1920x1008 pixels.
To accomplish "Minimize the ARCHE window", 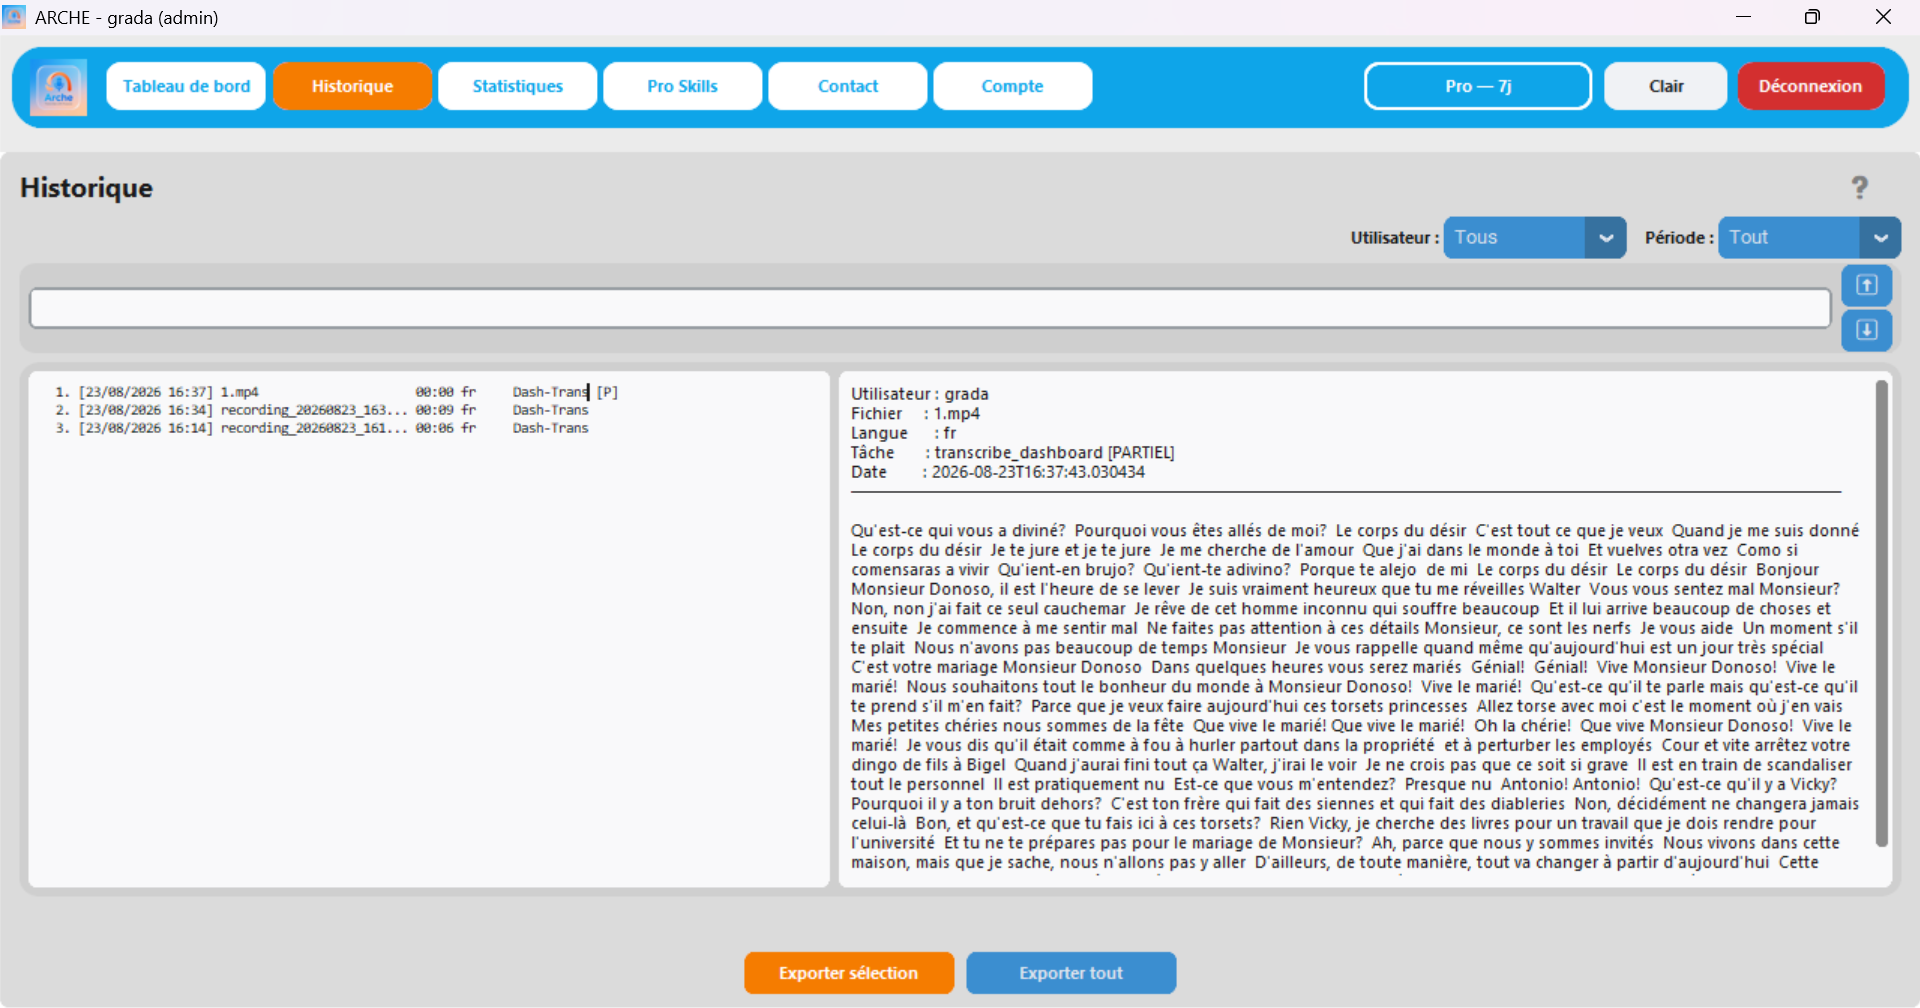I will click(1743, 17).
